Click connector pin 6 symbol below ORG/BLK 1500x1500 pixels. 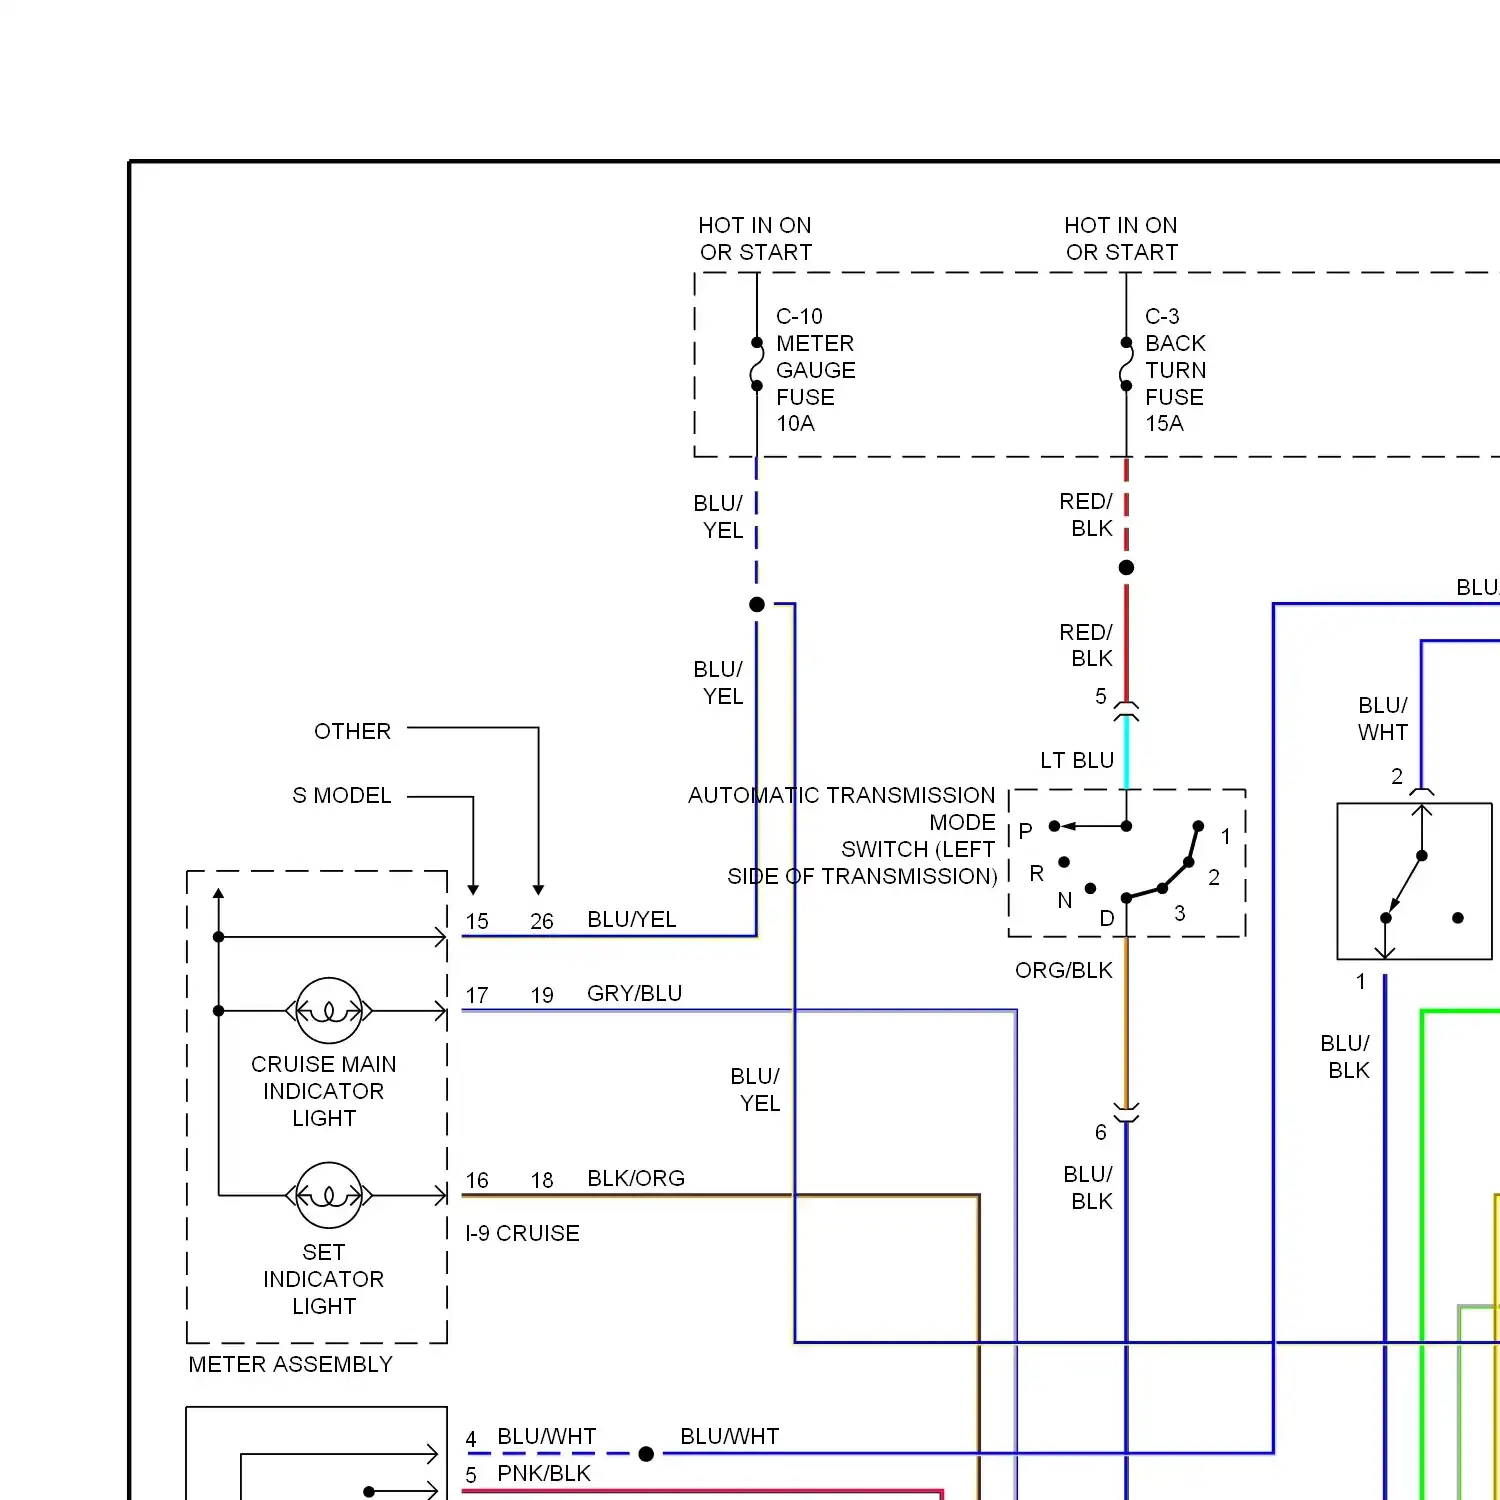tap(1126, 1114)
